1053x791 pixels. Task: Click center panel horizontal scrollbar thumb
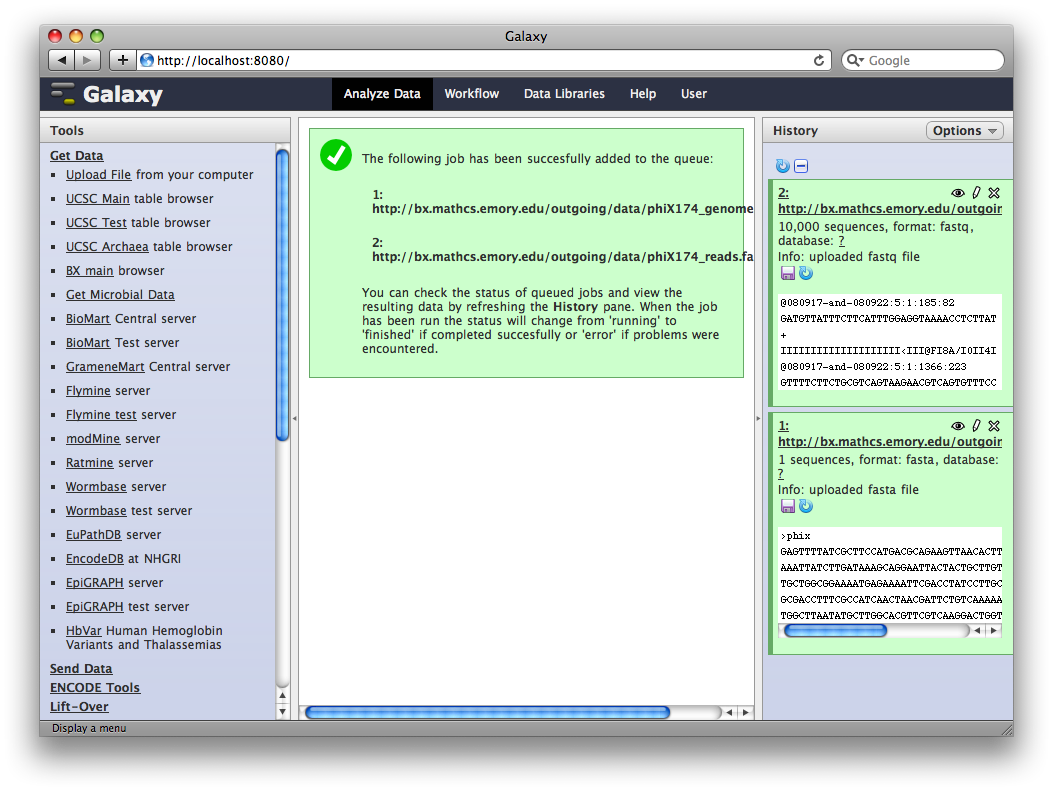tap(488, 712)
